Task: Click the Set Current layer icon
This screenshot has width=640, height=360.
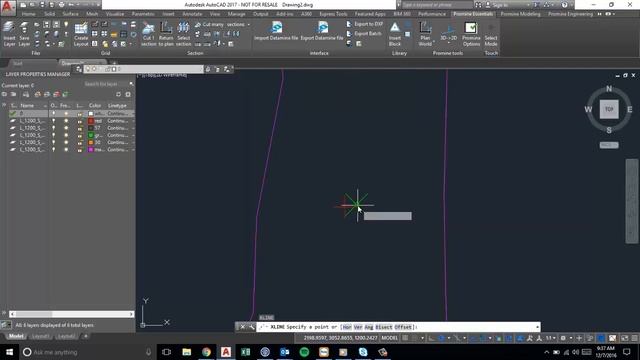Action: tap(65, 94)
